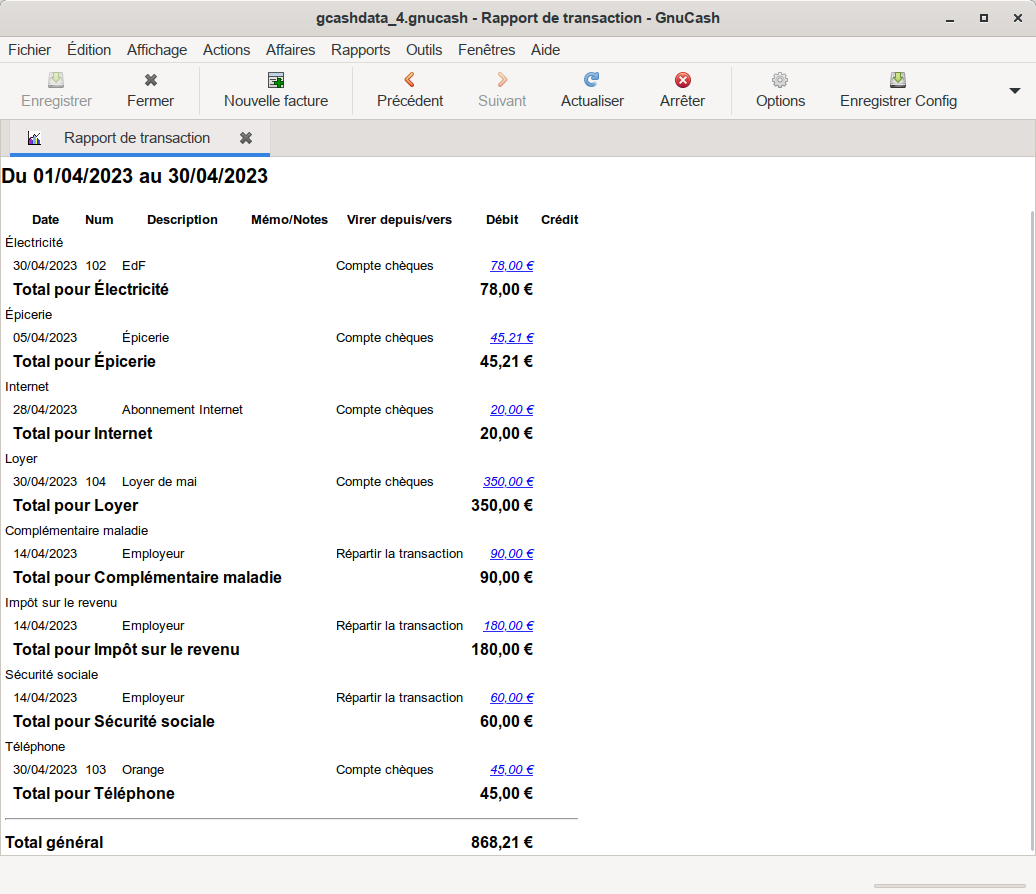Open the Fichier menu
Viewport: 1036px width, 894px height.
pyautogui.click(x=29, y=50)
